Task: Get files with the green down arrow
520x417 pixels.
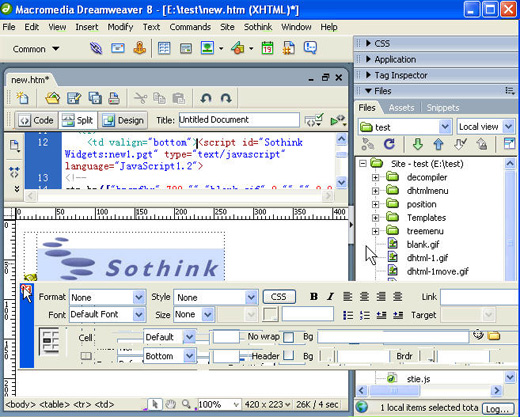Action: click(417, 144)
